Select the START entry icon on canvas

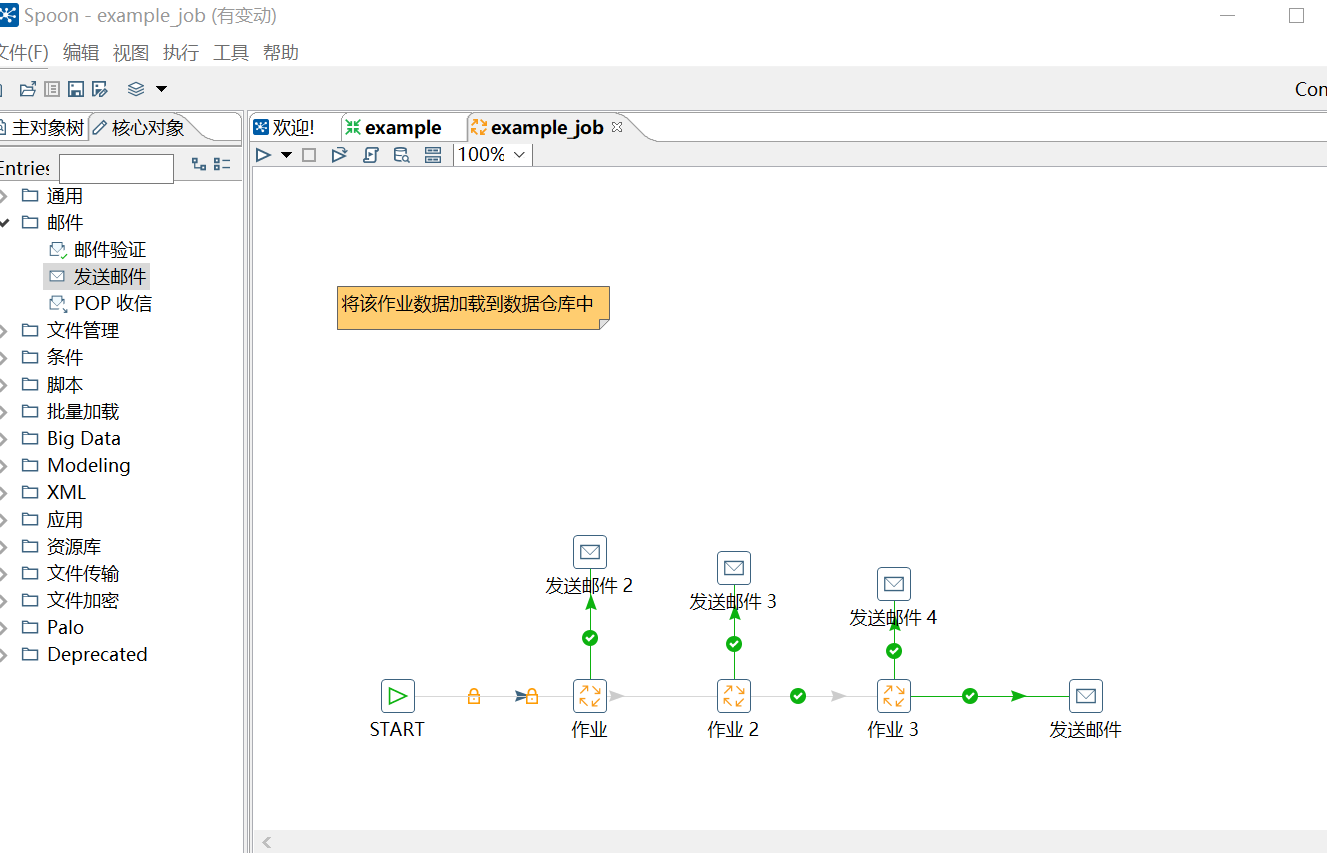(x=397, y=696)
